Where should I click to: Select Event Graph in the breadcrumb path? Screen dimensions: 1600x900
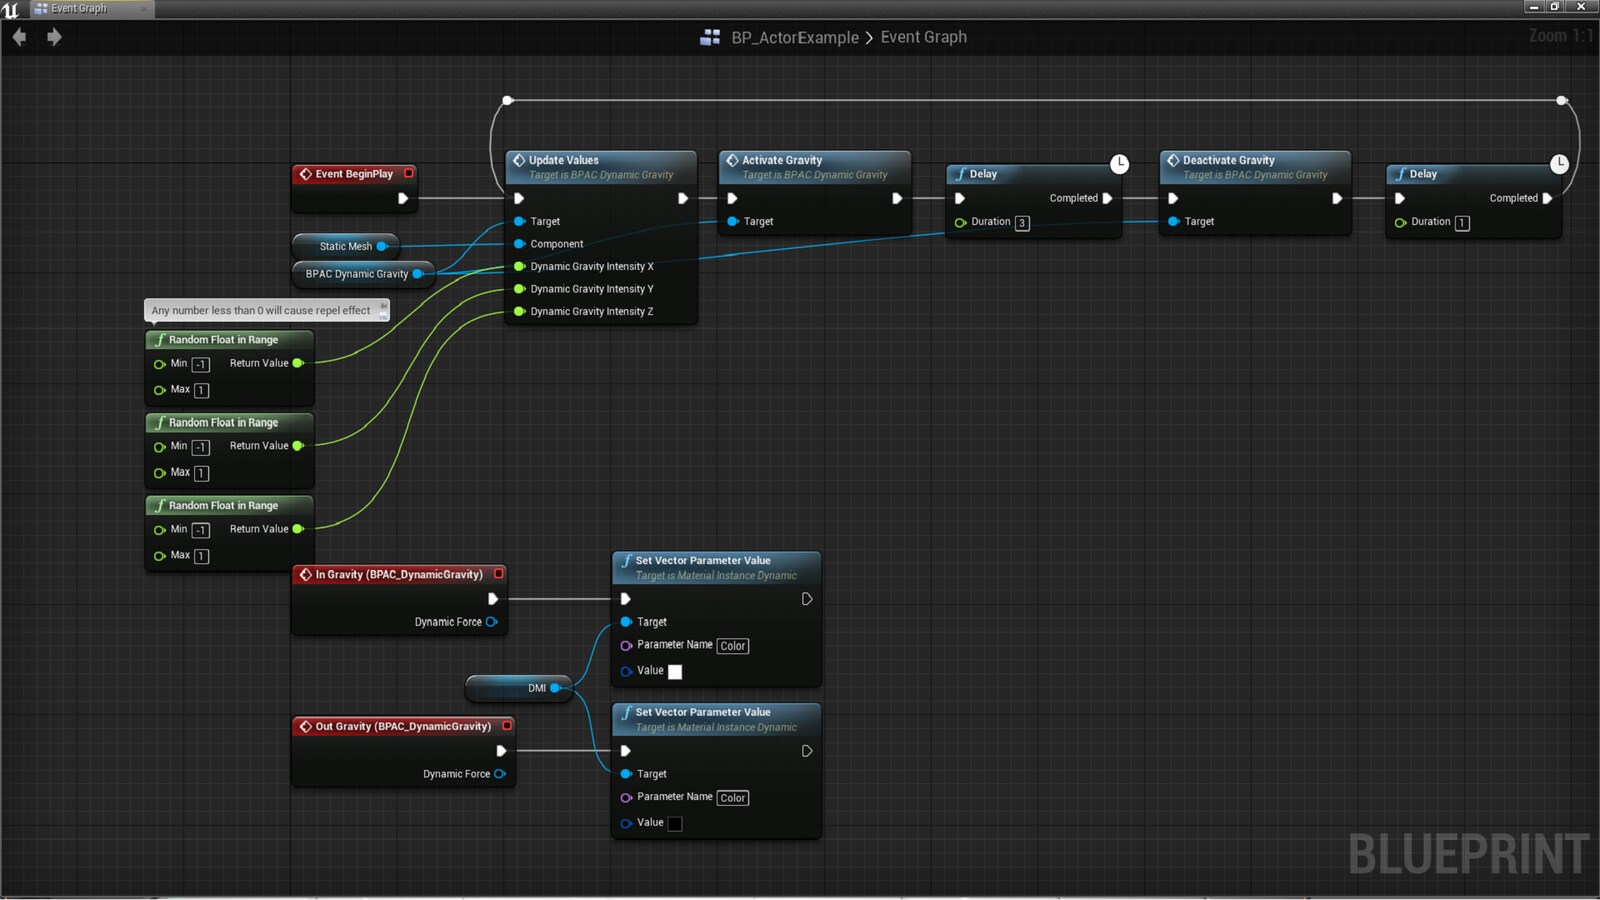point(923,37)
